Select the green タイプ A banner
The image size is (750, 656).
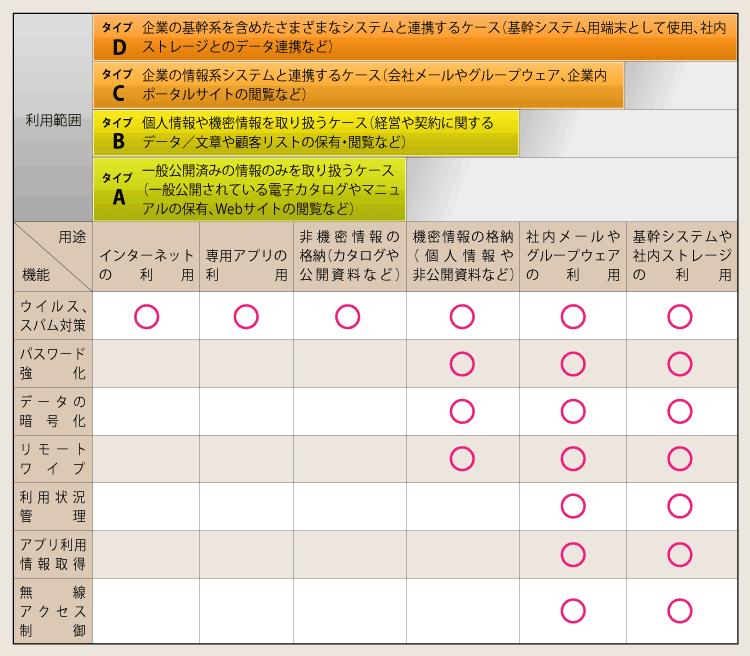click(249, 189)
